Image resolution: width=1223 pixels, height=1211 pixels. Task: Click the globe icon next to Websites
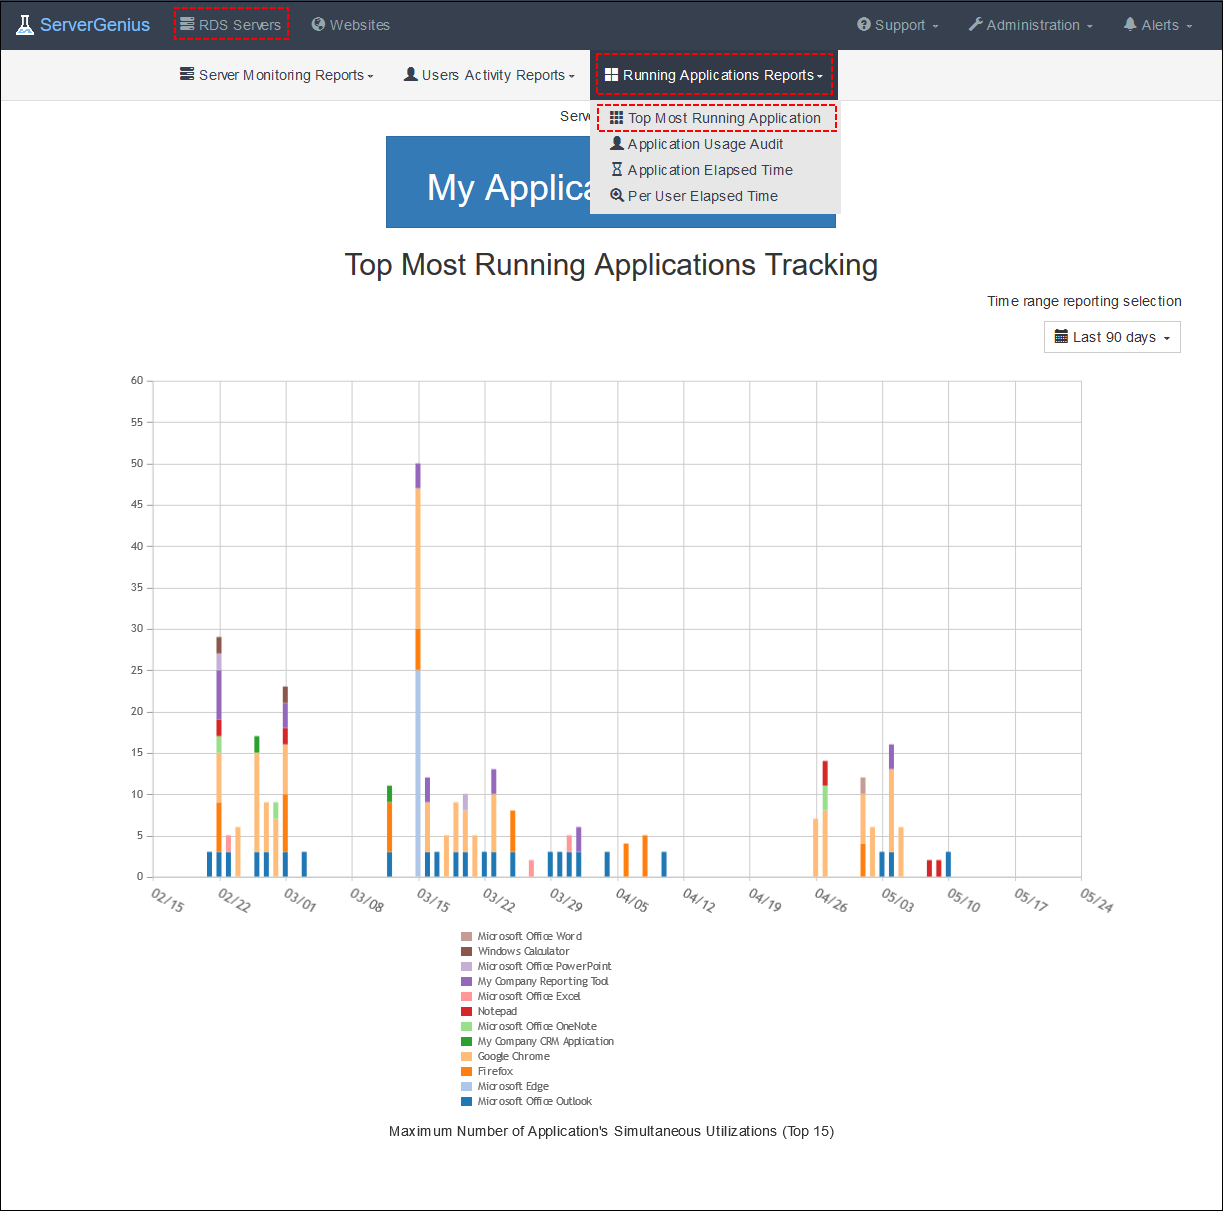[317, 24]
